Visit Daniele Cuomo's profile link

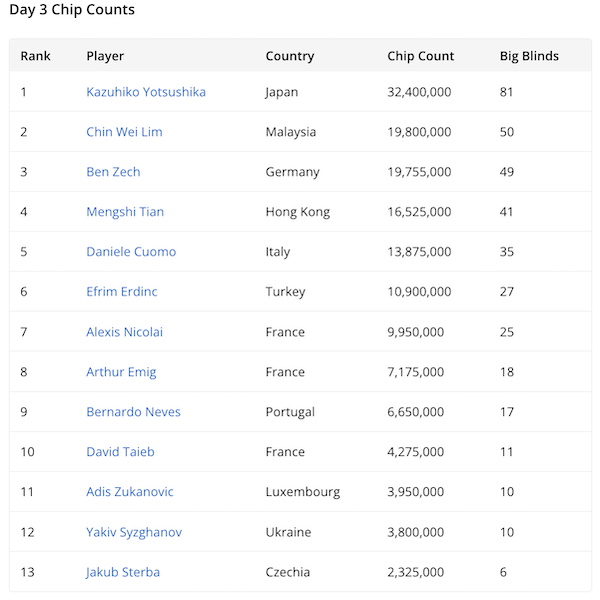click(x=131, y=252)
